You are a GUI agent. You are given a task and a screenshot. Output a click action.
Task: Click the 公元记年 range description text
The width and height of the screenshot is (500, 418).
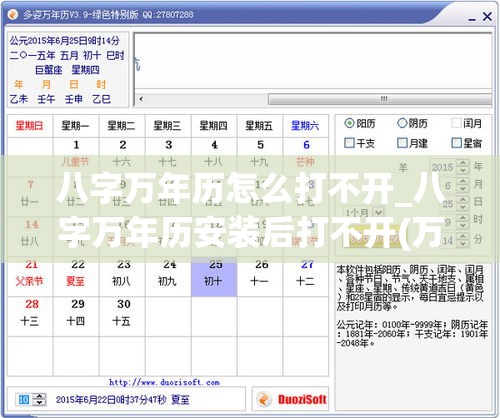(x=412, y=334)
